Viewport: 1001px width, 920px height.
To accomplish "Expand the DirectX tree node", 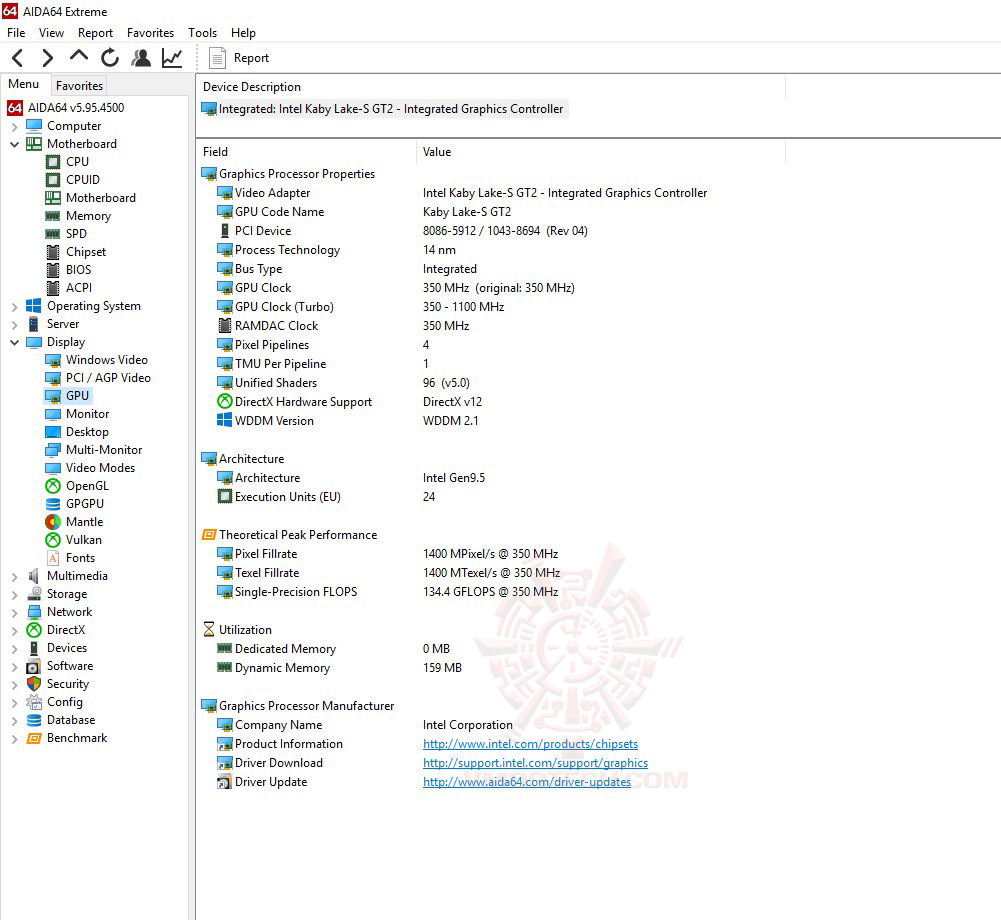I will coord(14,630).
